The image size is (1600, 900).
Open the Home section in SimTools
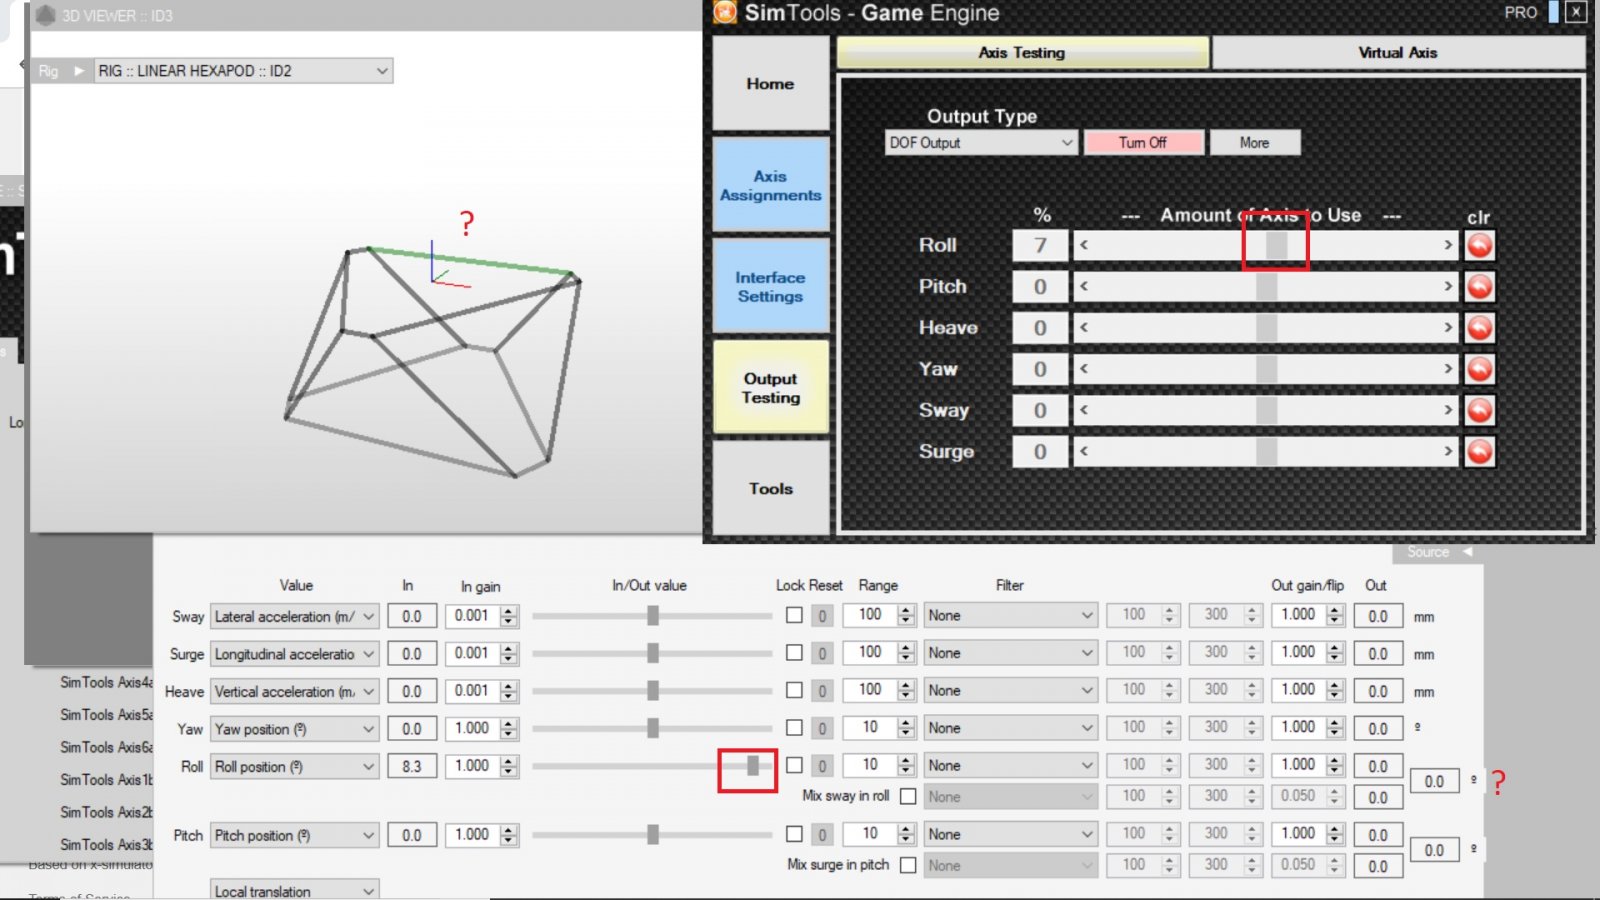pyautogui.click(x=770, y=84)
